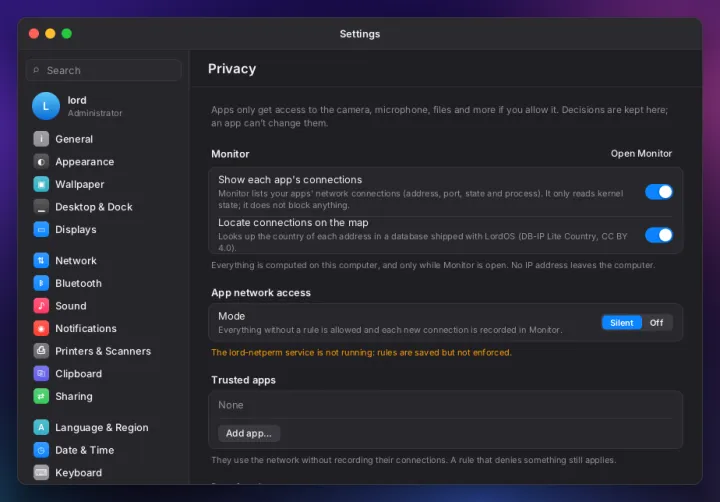Screen dimensions: 720x502
Task: Open the Printers & Scanners icon
Action: point(41,351)
